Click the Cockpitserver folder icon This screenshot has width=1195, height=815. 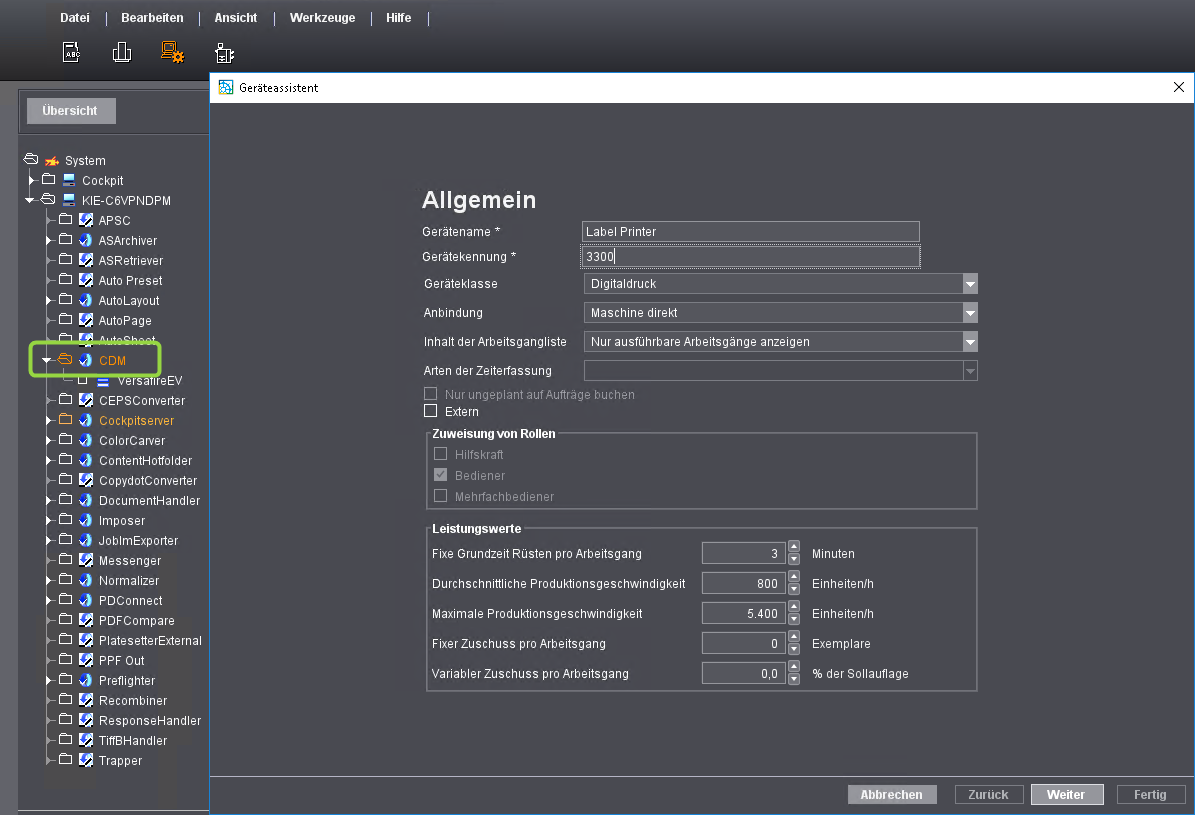click(66, 419)
